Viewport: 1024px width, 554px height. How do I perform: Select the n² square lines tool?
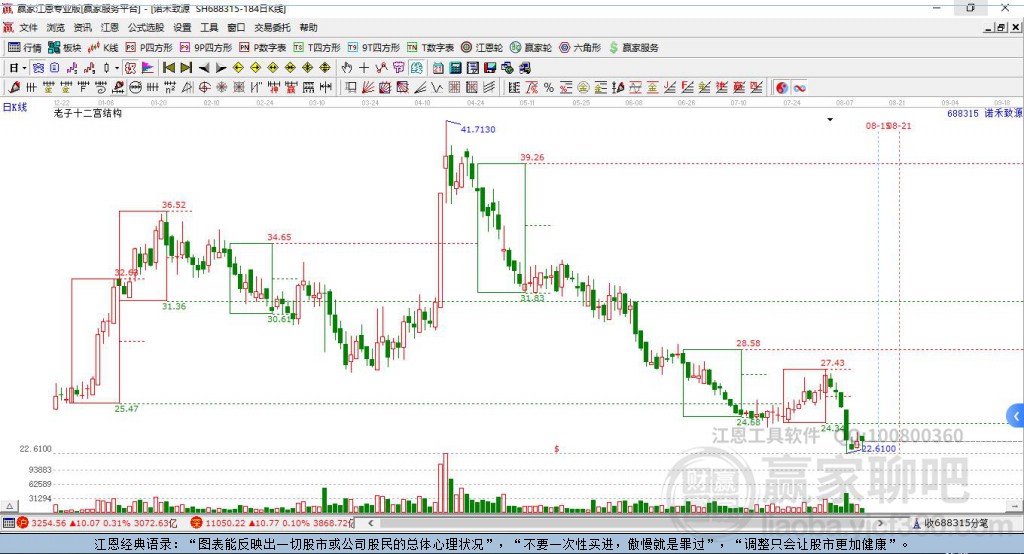pos(170,88)
